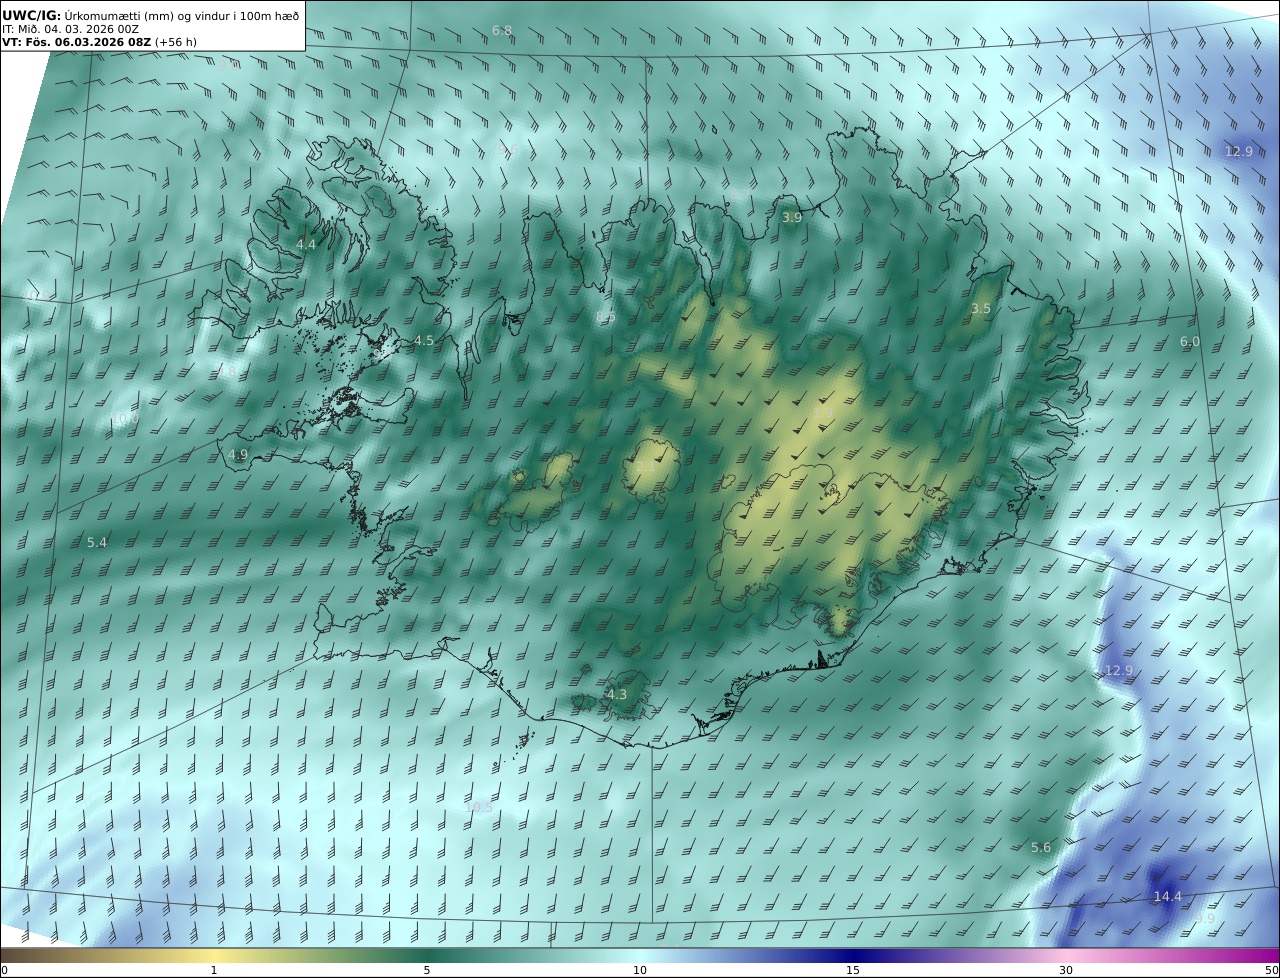Click the colorbar tick label 10
1280x978 pixels.
coord(640,970)
